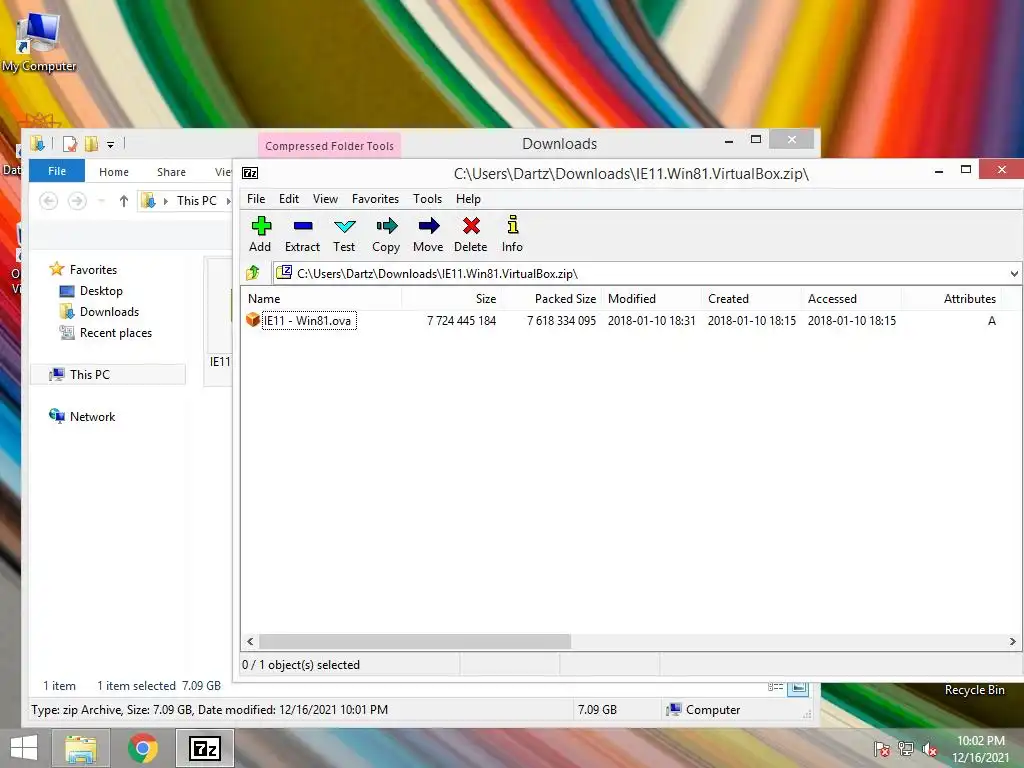The image size is (1024, 768).
Task: Select Favorites in the navigation pane
Action: [x=93, y=270]
